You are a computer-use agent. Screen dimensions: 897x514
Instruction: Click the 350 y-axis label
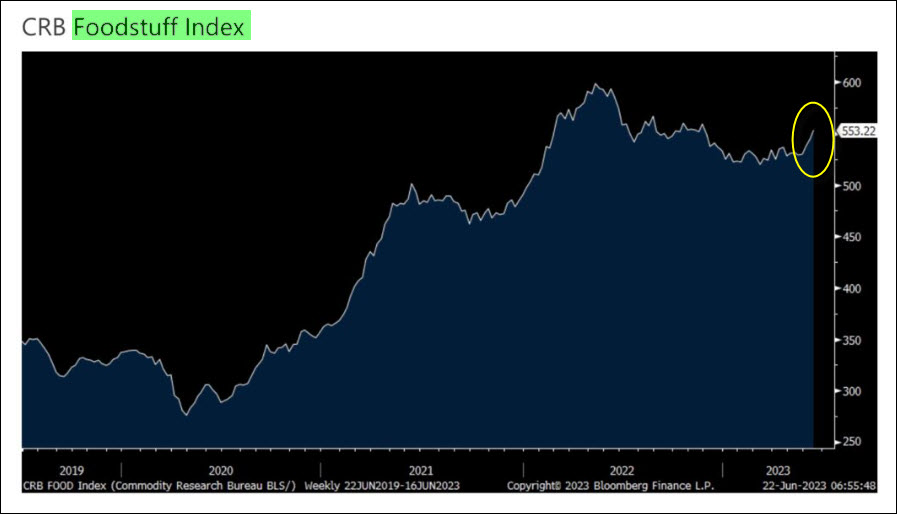coord(852,340)
